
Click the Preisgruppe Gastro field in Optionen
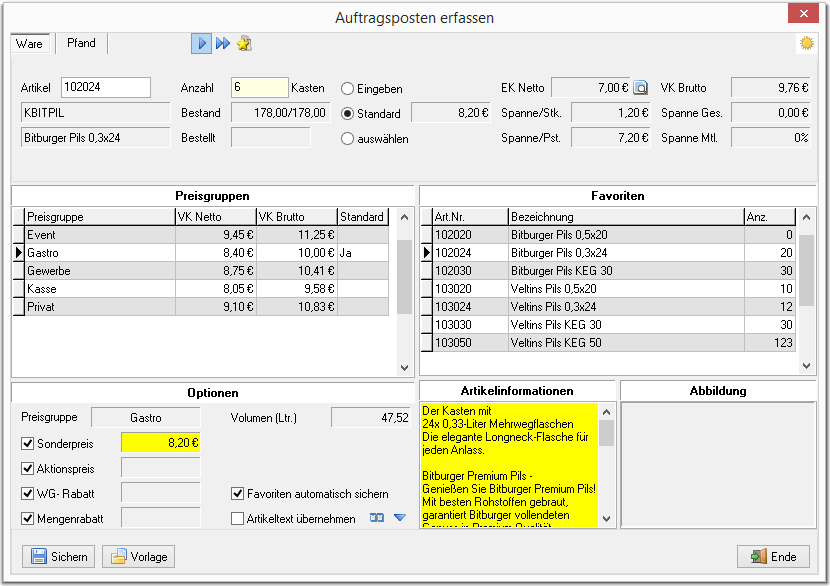[x=146, y=418]
